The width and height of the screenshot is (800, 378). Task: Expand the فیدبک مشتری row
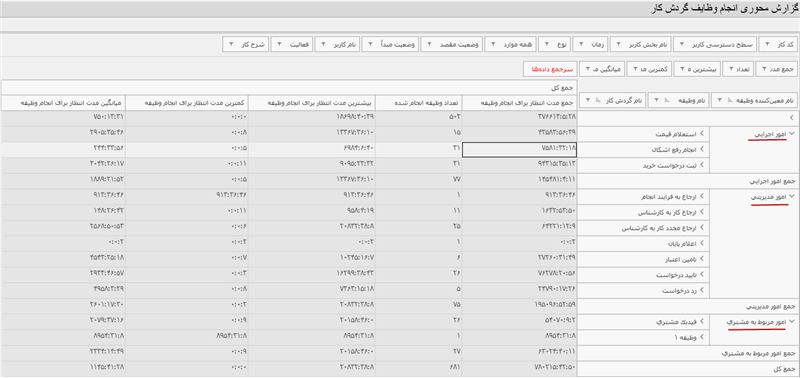(x=702, y=322)
